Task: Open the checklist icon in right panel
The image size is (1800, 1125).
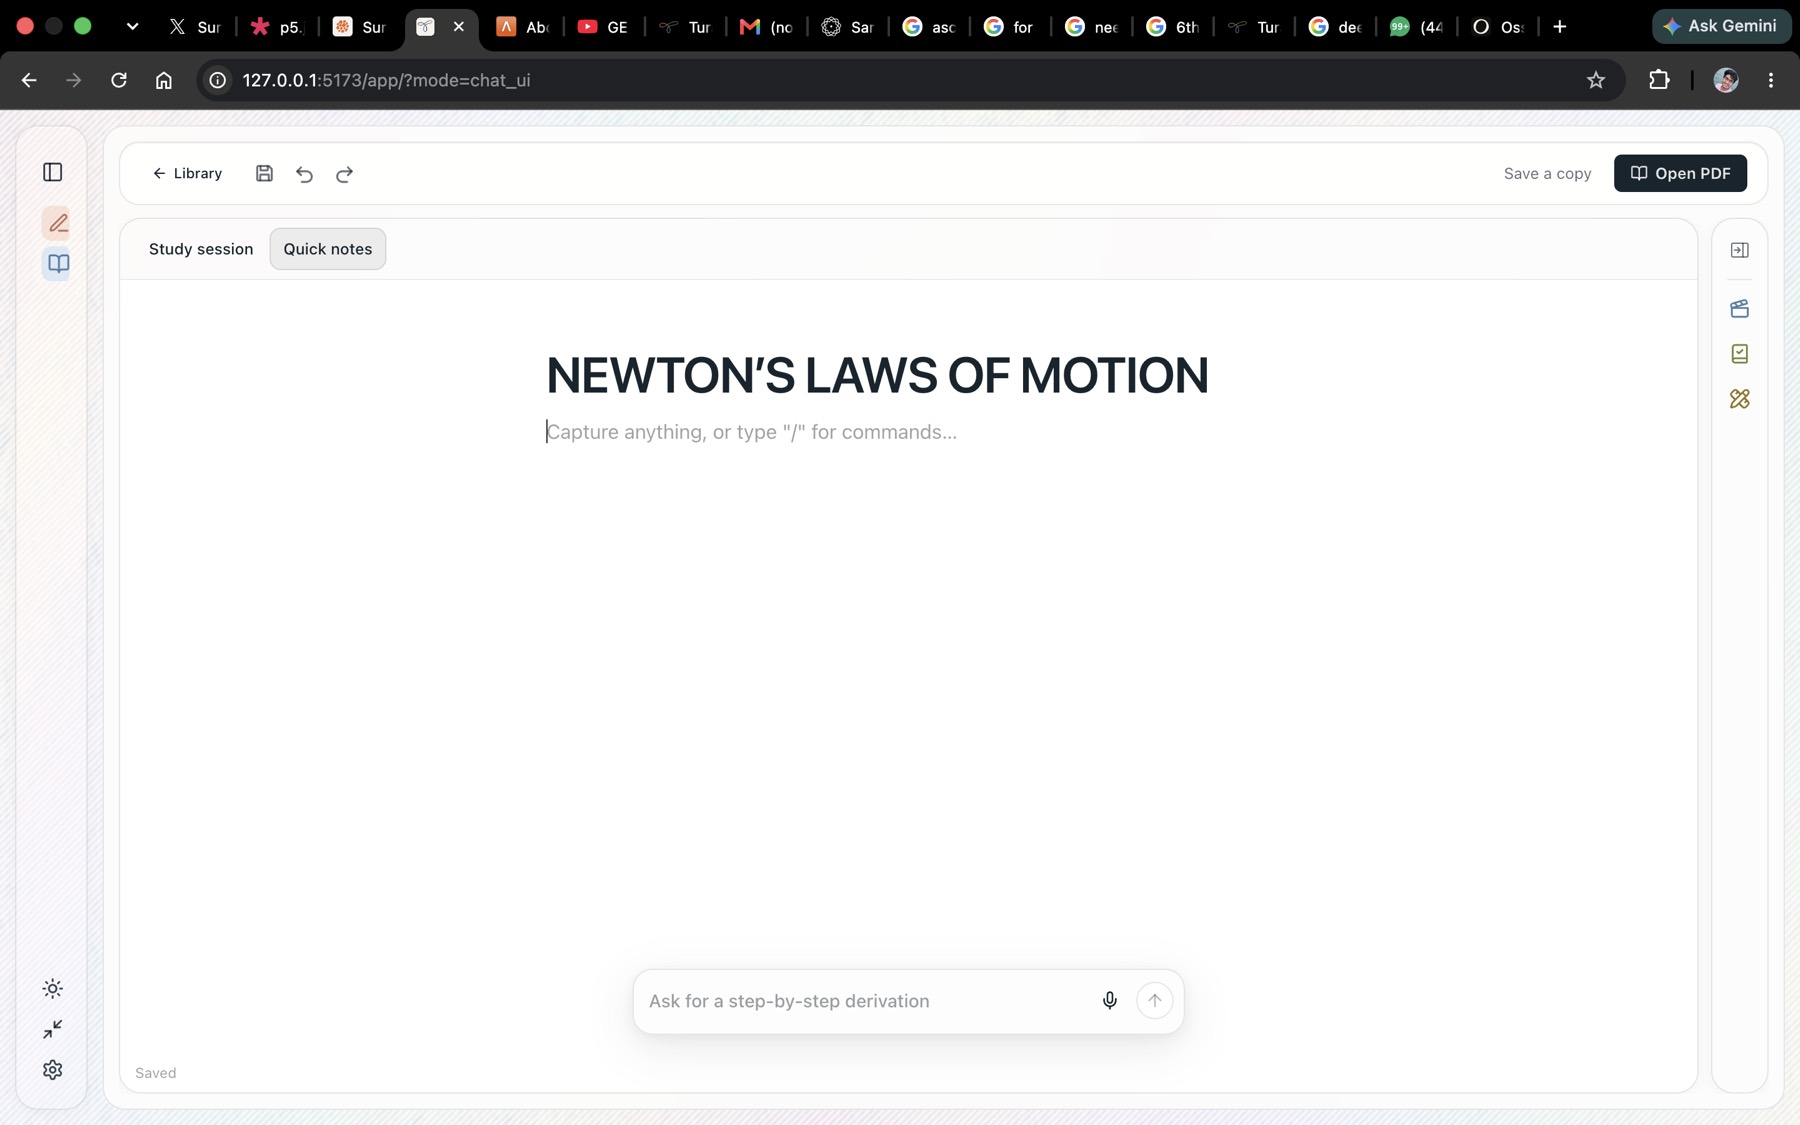Action: [1740, 354]
